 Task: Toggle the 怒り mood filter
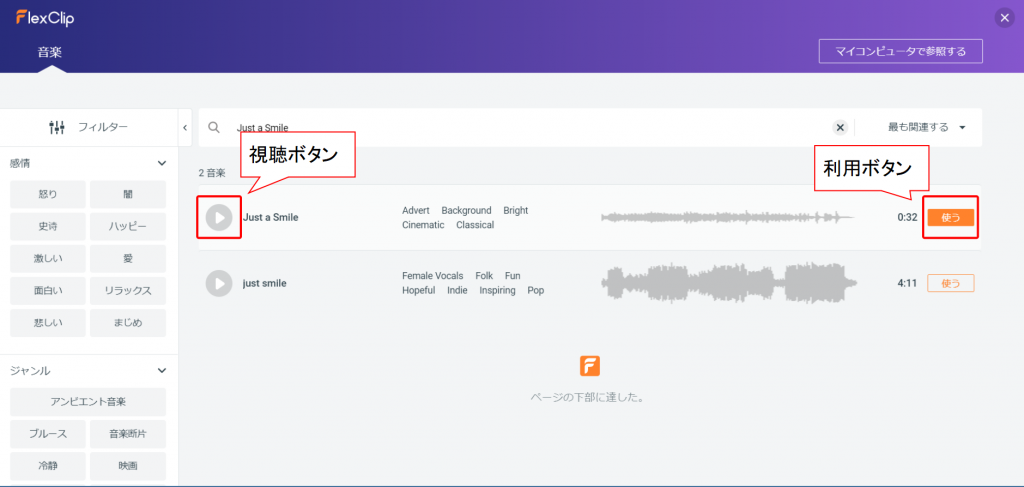(x=47, y=194)
